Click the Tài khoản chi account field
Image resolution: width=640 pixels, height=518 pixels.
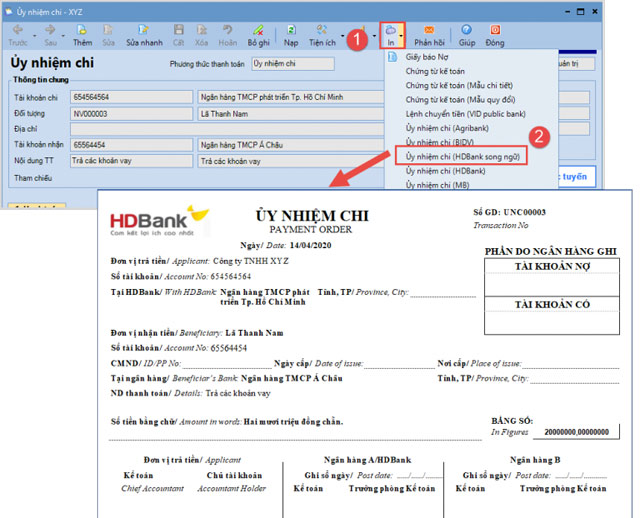[128, 98]
